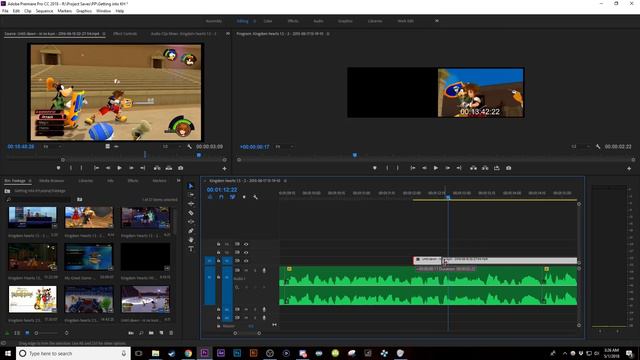Step forward one frame in Program monitor
The height and width of the screenshot is (360, 640).
(448, 168)
